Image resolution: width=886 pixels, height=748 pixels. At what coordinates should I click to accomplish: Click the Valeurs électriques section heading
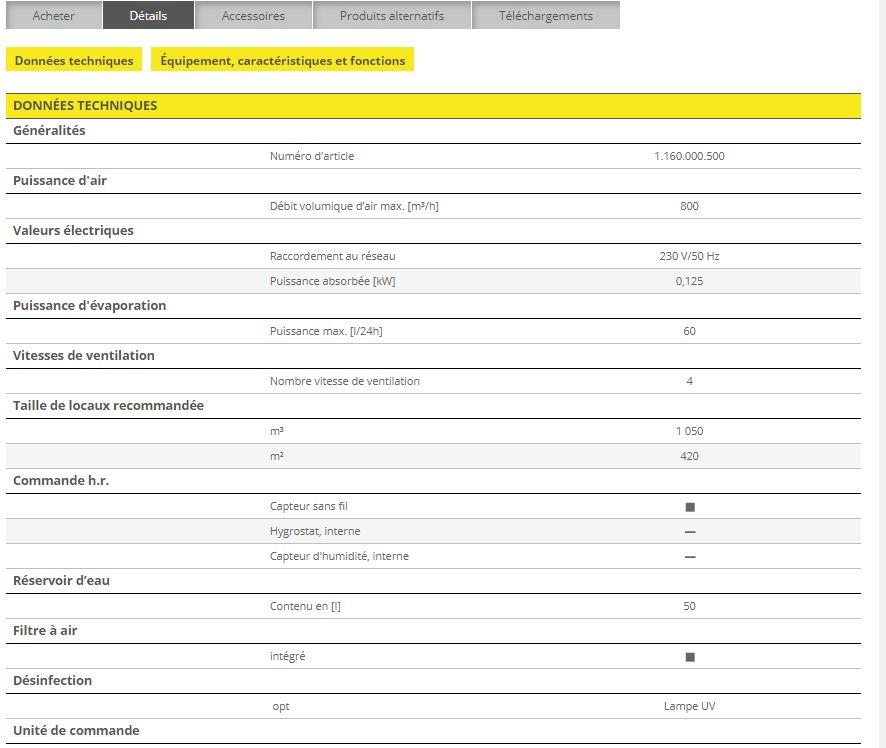(x=73, y=231)
